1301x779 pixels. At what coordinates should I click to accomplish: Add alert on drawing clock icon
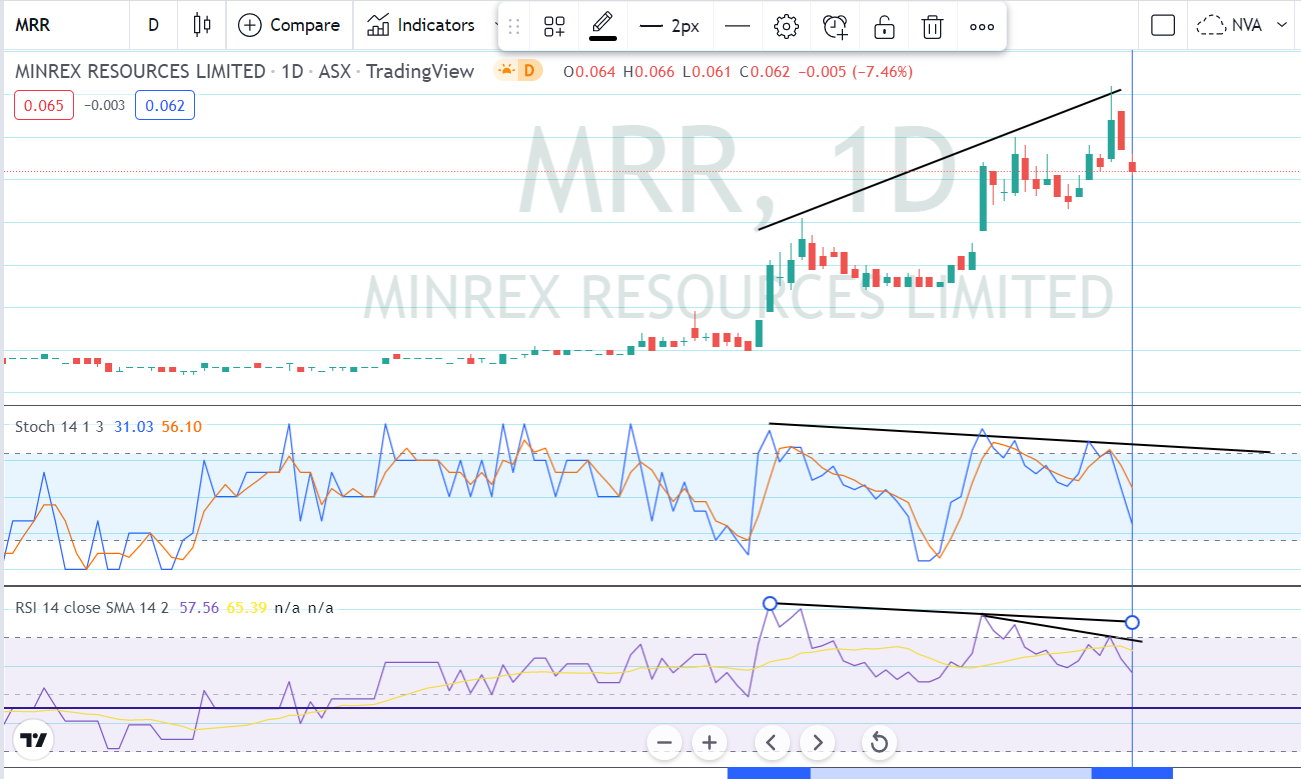(835, 27)
